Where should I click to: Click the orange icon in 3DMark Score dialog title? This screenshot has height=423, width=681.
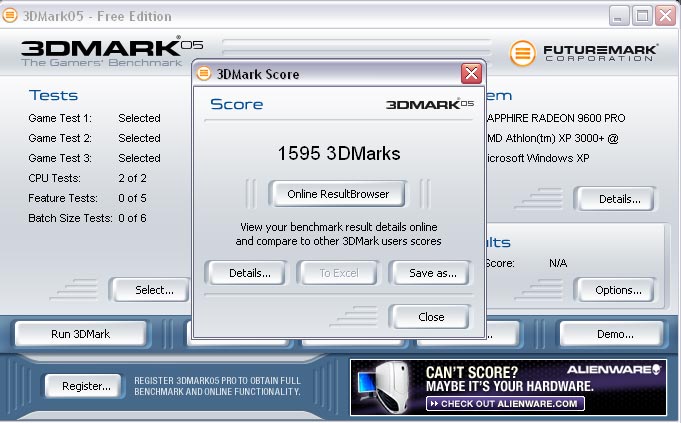pyautogui.click(x=203, y=73)
